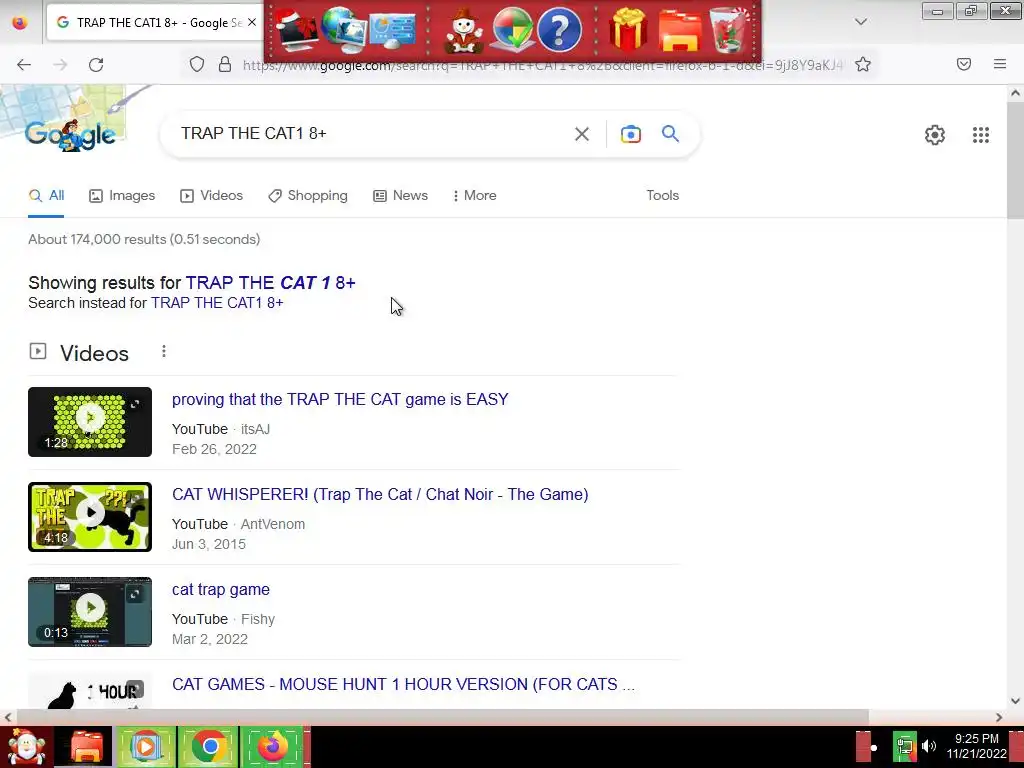Screen dimensions: 1024x768
Task: Open the candy cane recycle bin dock icon
Action: pyautogui.click(x=728, y=29)
